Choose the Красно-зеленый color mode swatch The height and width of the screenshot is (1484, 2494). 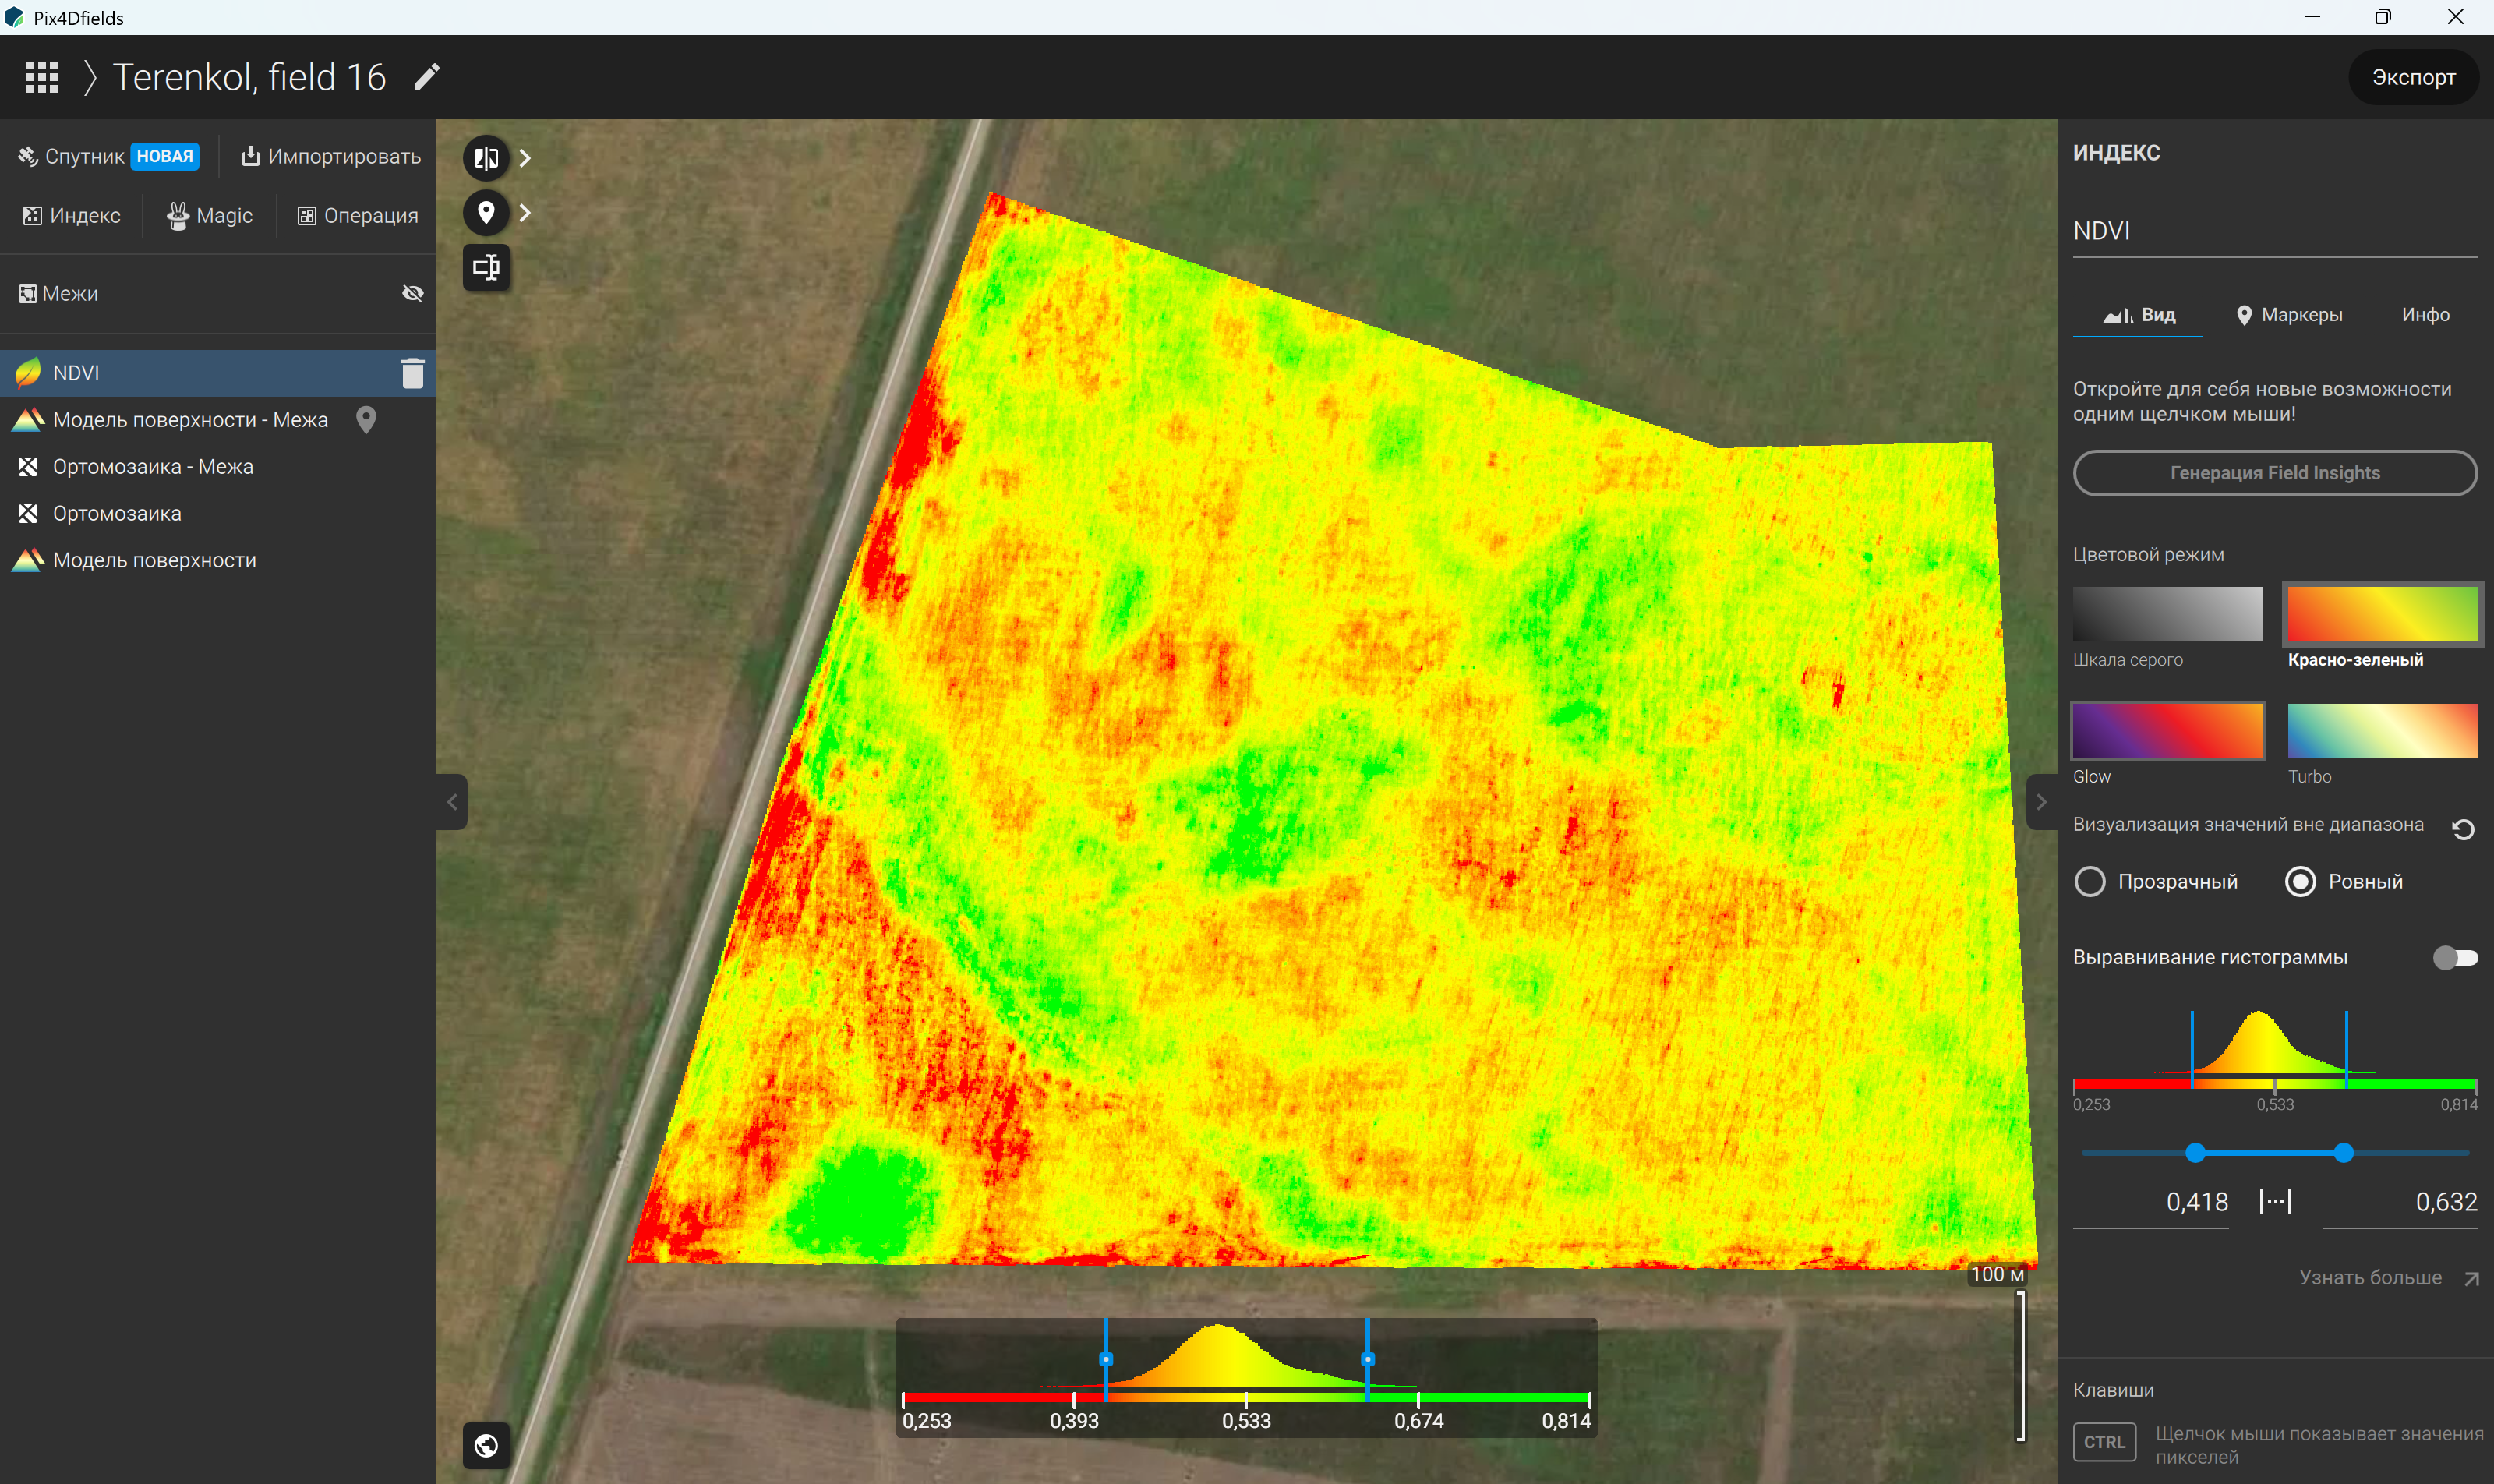click(2383, 614)
